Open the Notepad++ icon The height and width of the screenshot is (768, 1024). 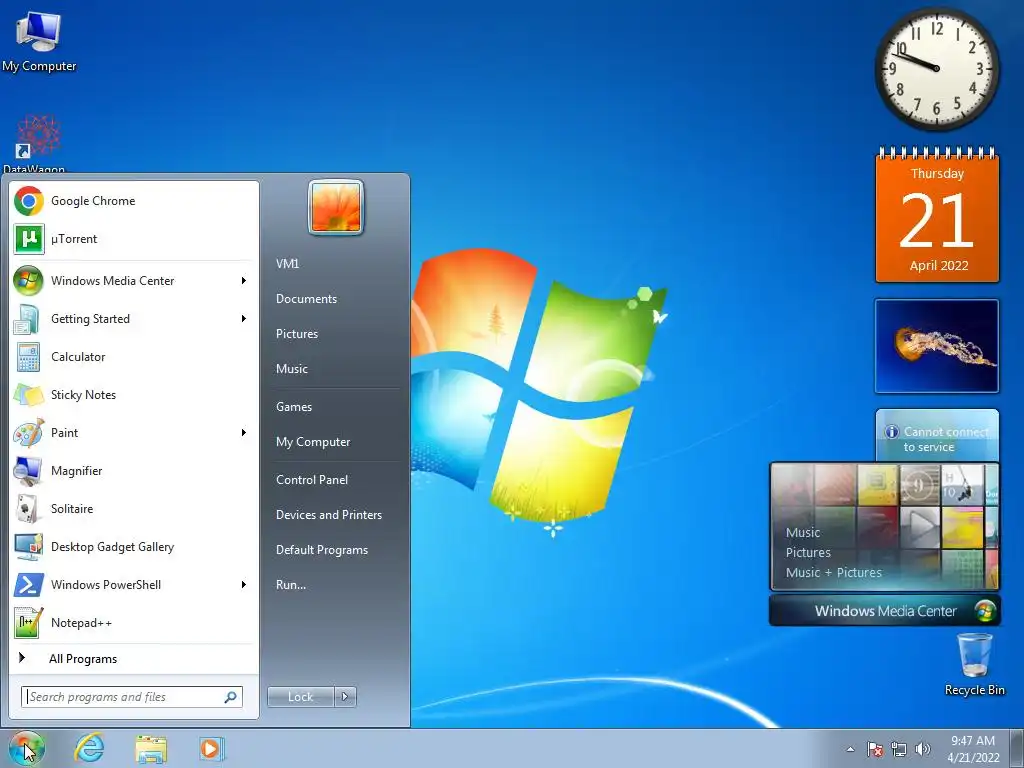click(28, 622)
